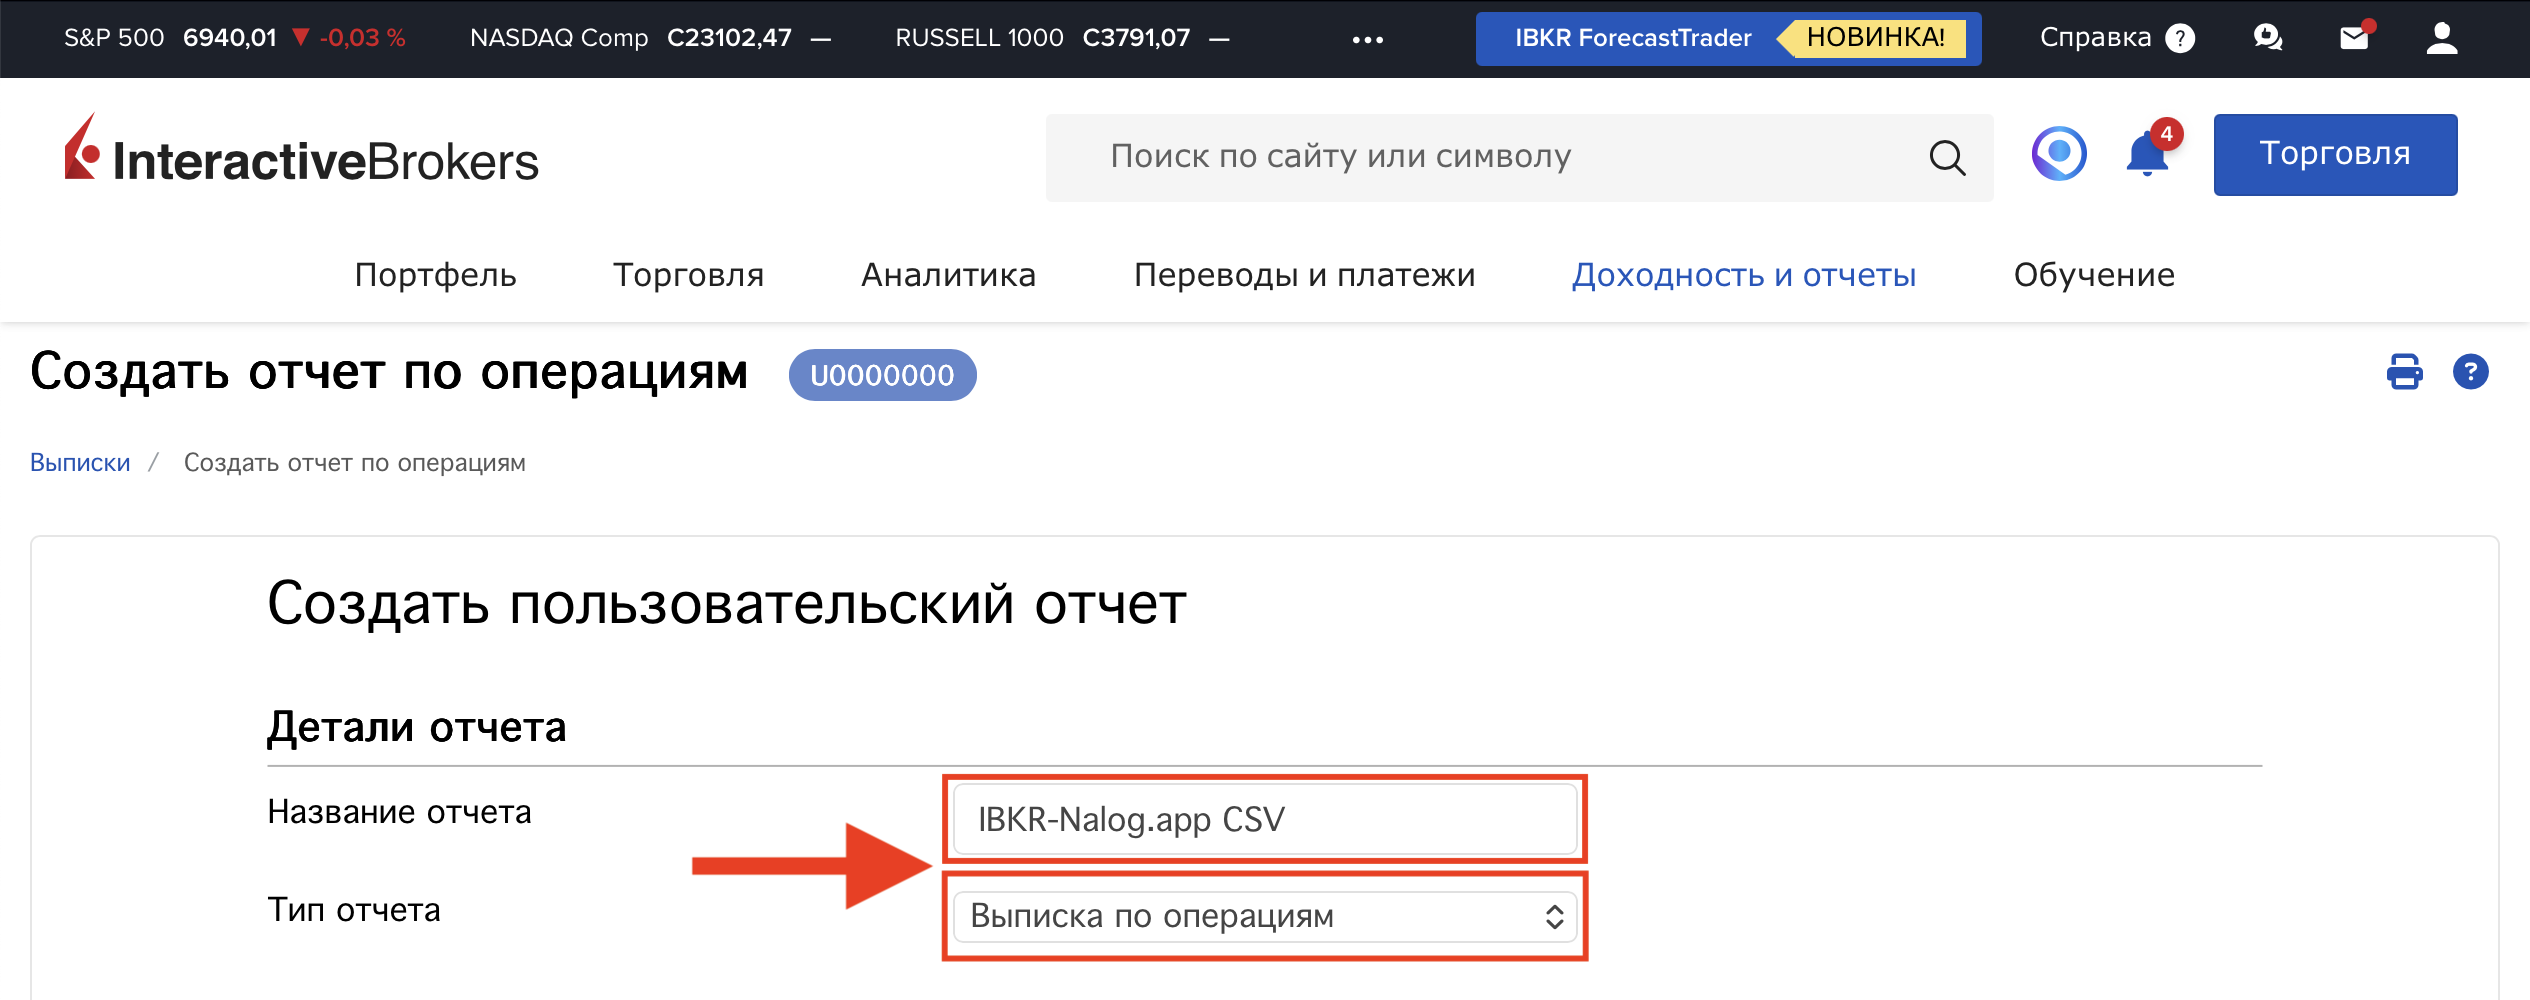Open the mail messages envelope icon
The image size is (2530, 1000).
tap(2354, 38)
